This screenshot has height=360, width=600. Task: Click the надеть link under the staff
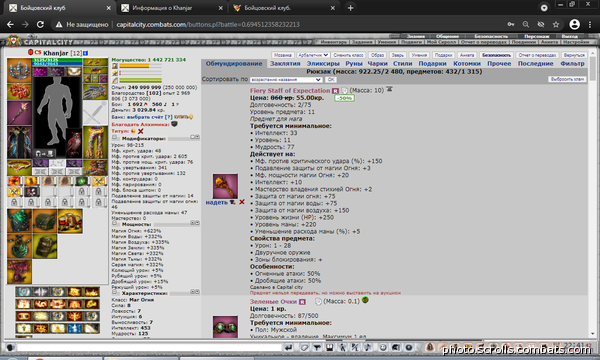[217, 202]
